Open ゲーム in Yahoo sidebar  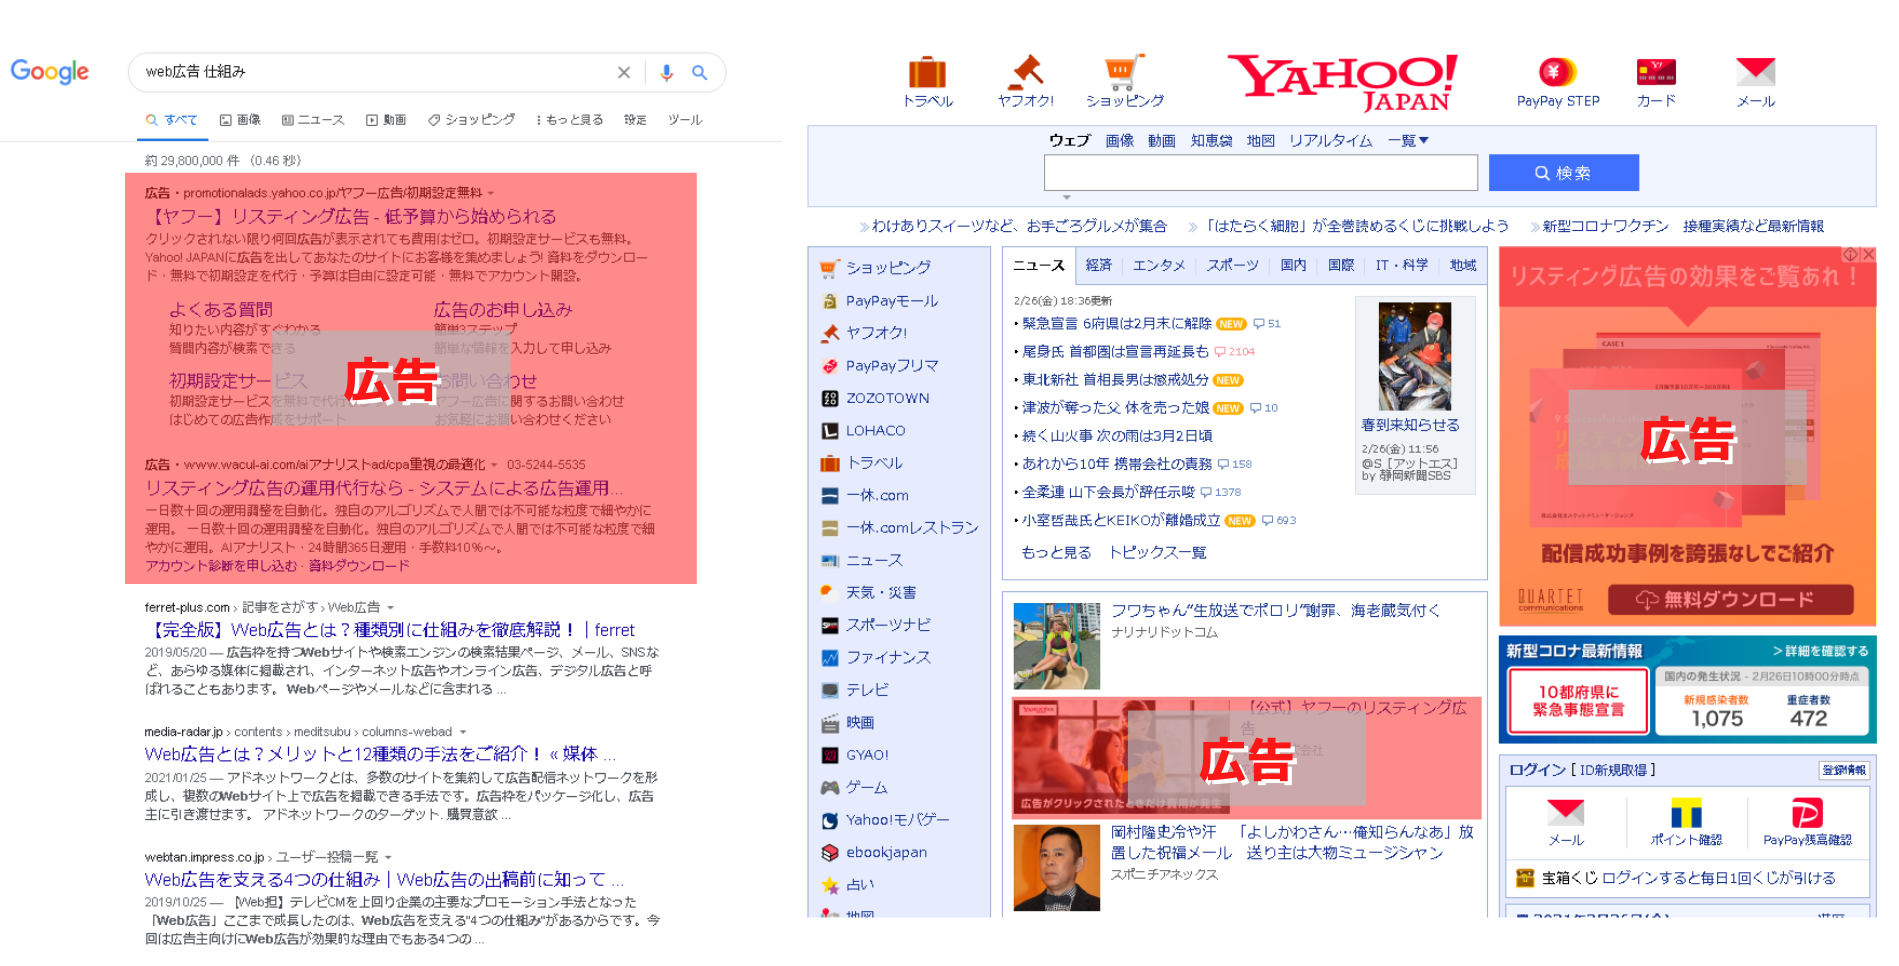click(866, 788)
